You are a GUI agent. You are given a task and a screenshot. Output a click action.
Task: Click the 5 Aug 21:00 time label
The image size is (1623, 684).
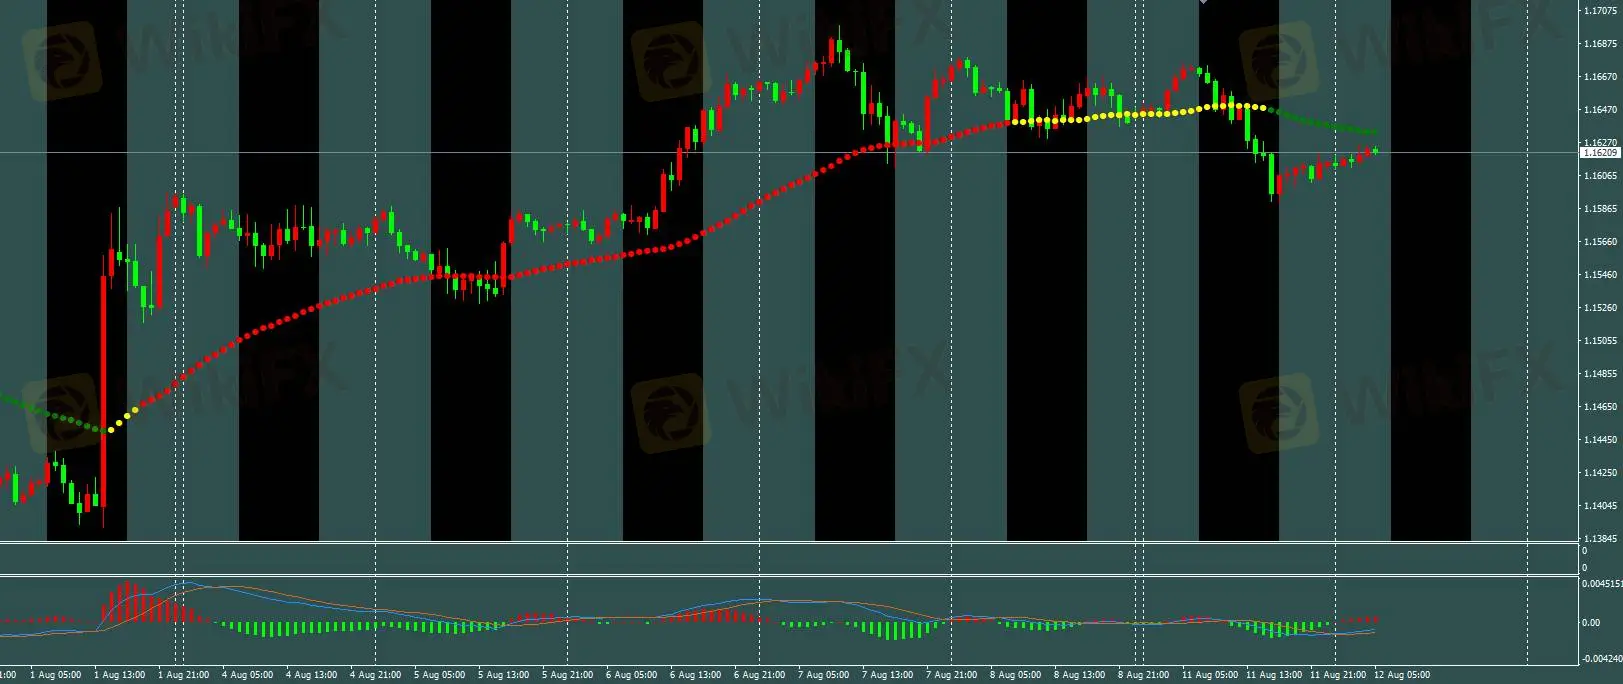point(568,675)
